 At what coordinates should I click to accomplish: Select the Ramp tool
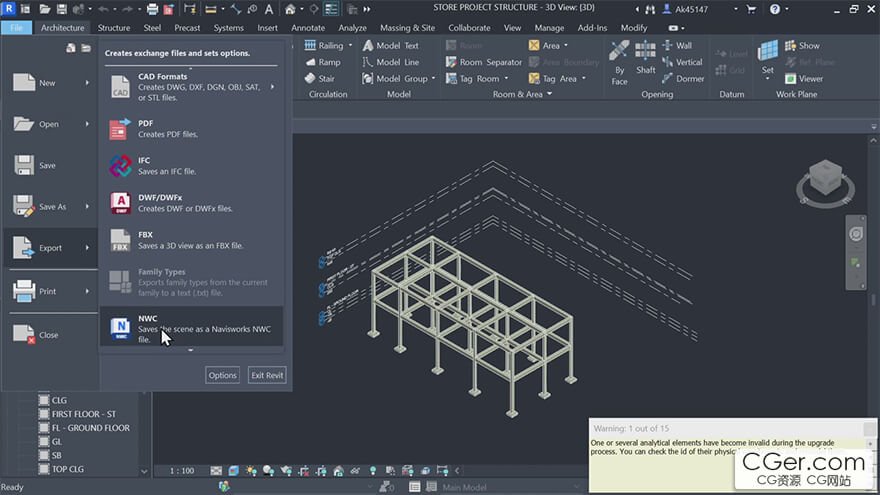323,62
